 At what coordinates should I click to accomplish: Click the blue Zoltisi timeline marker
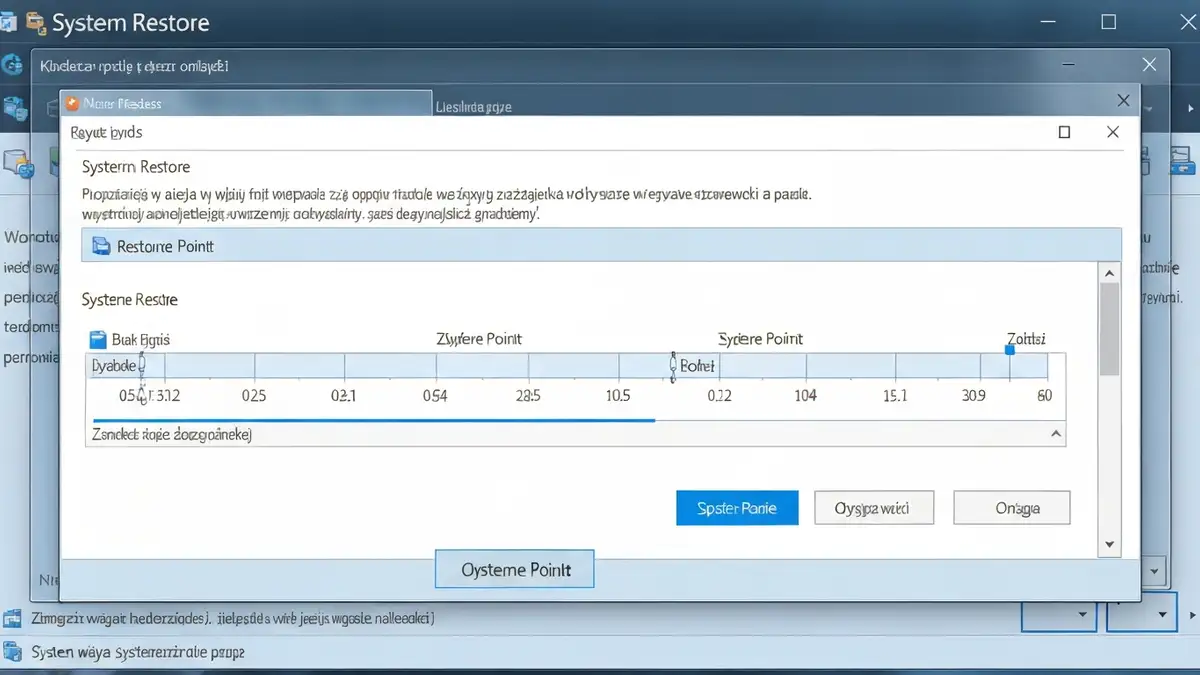(1009, 350)
